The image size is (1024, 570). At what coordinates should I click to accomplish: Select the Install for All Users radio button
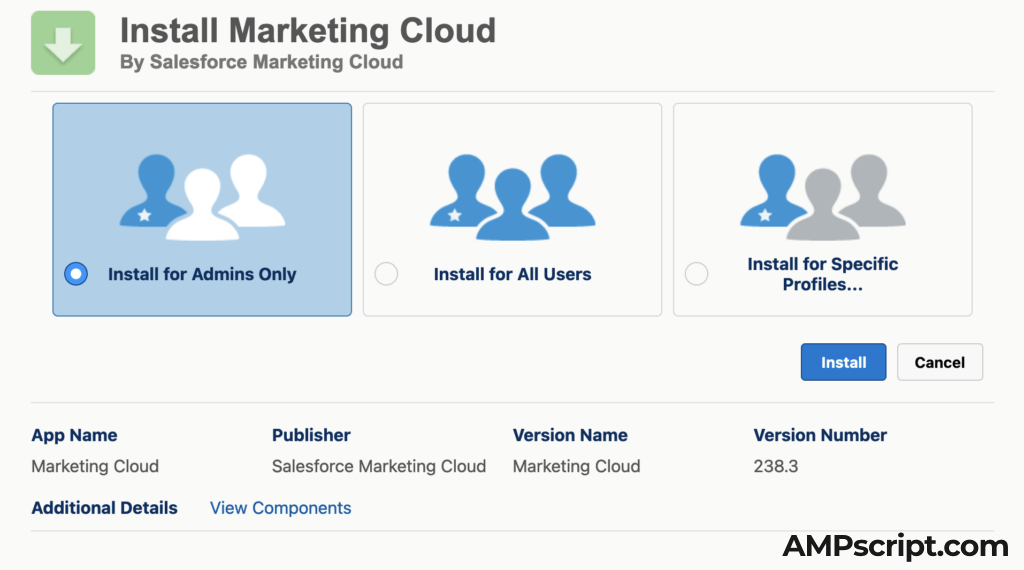pos(386,274)
